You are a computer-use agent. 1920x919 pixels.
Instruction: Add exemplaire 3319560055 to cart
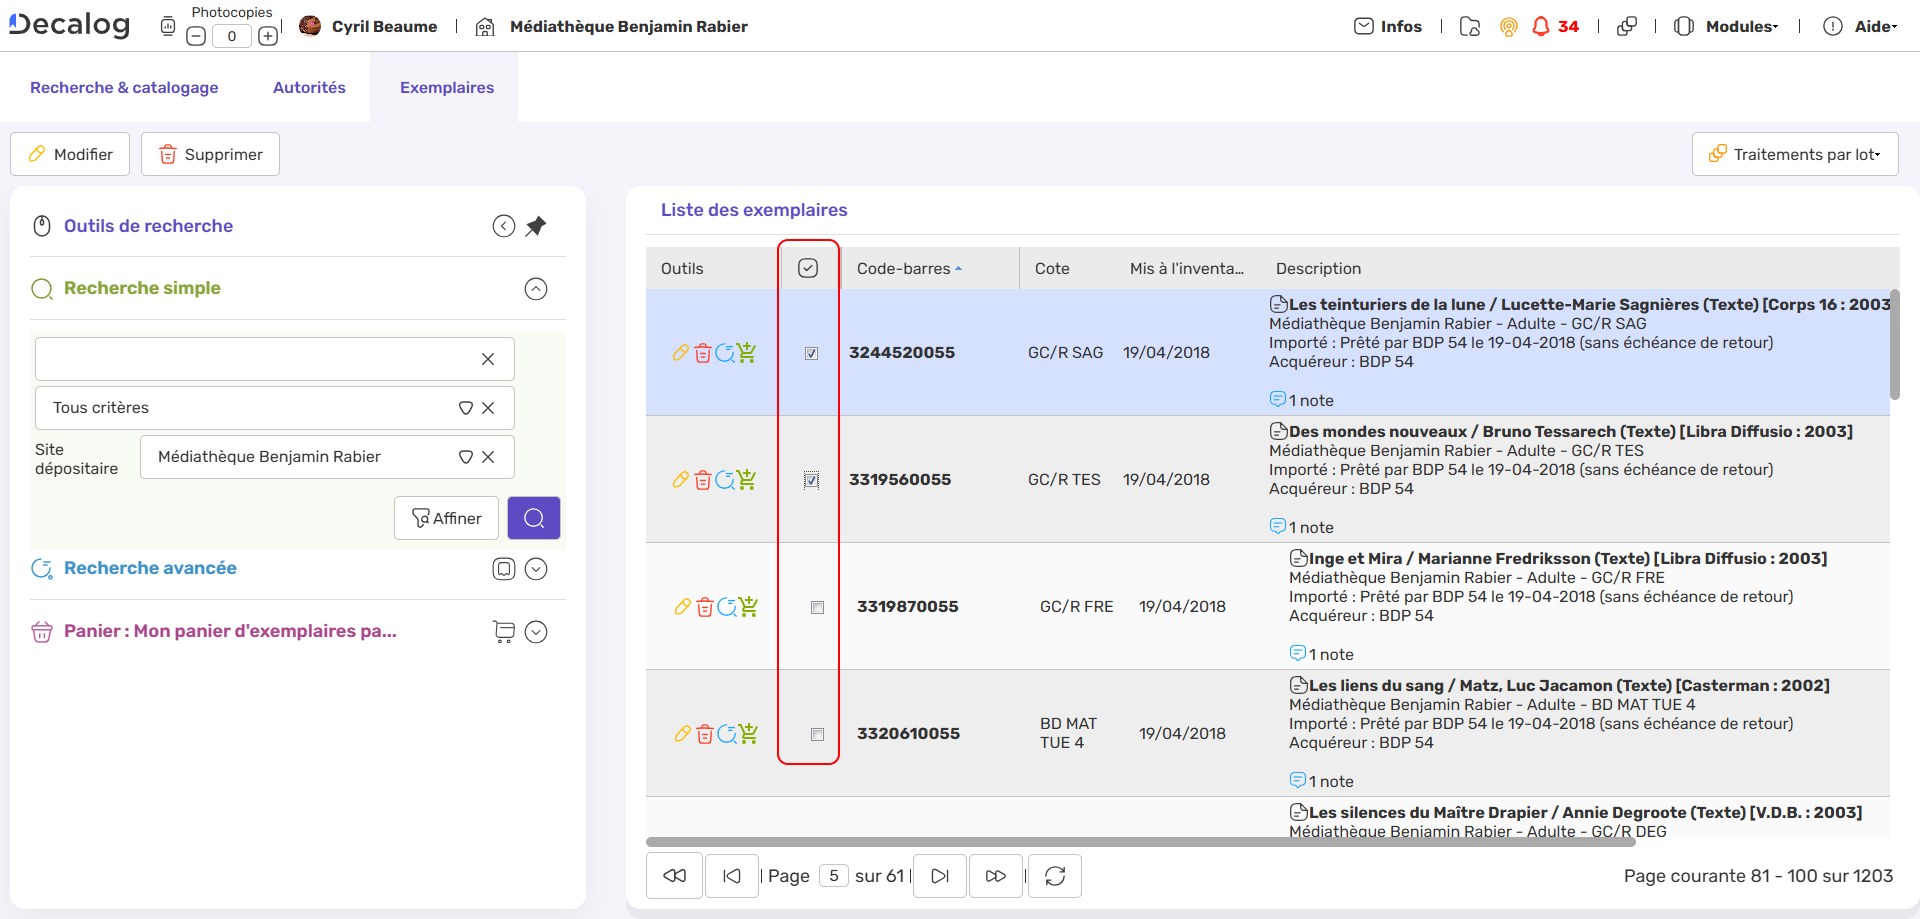tap(748, 480)
